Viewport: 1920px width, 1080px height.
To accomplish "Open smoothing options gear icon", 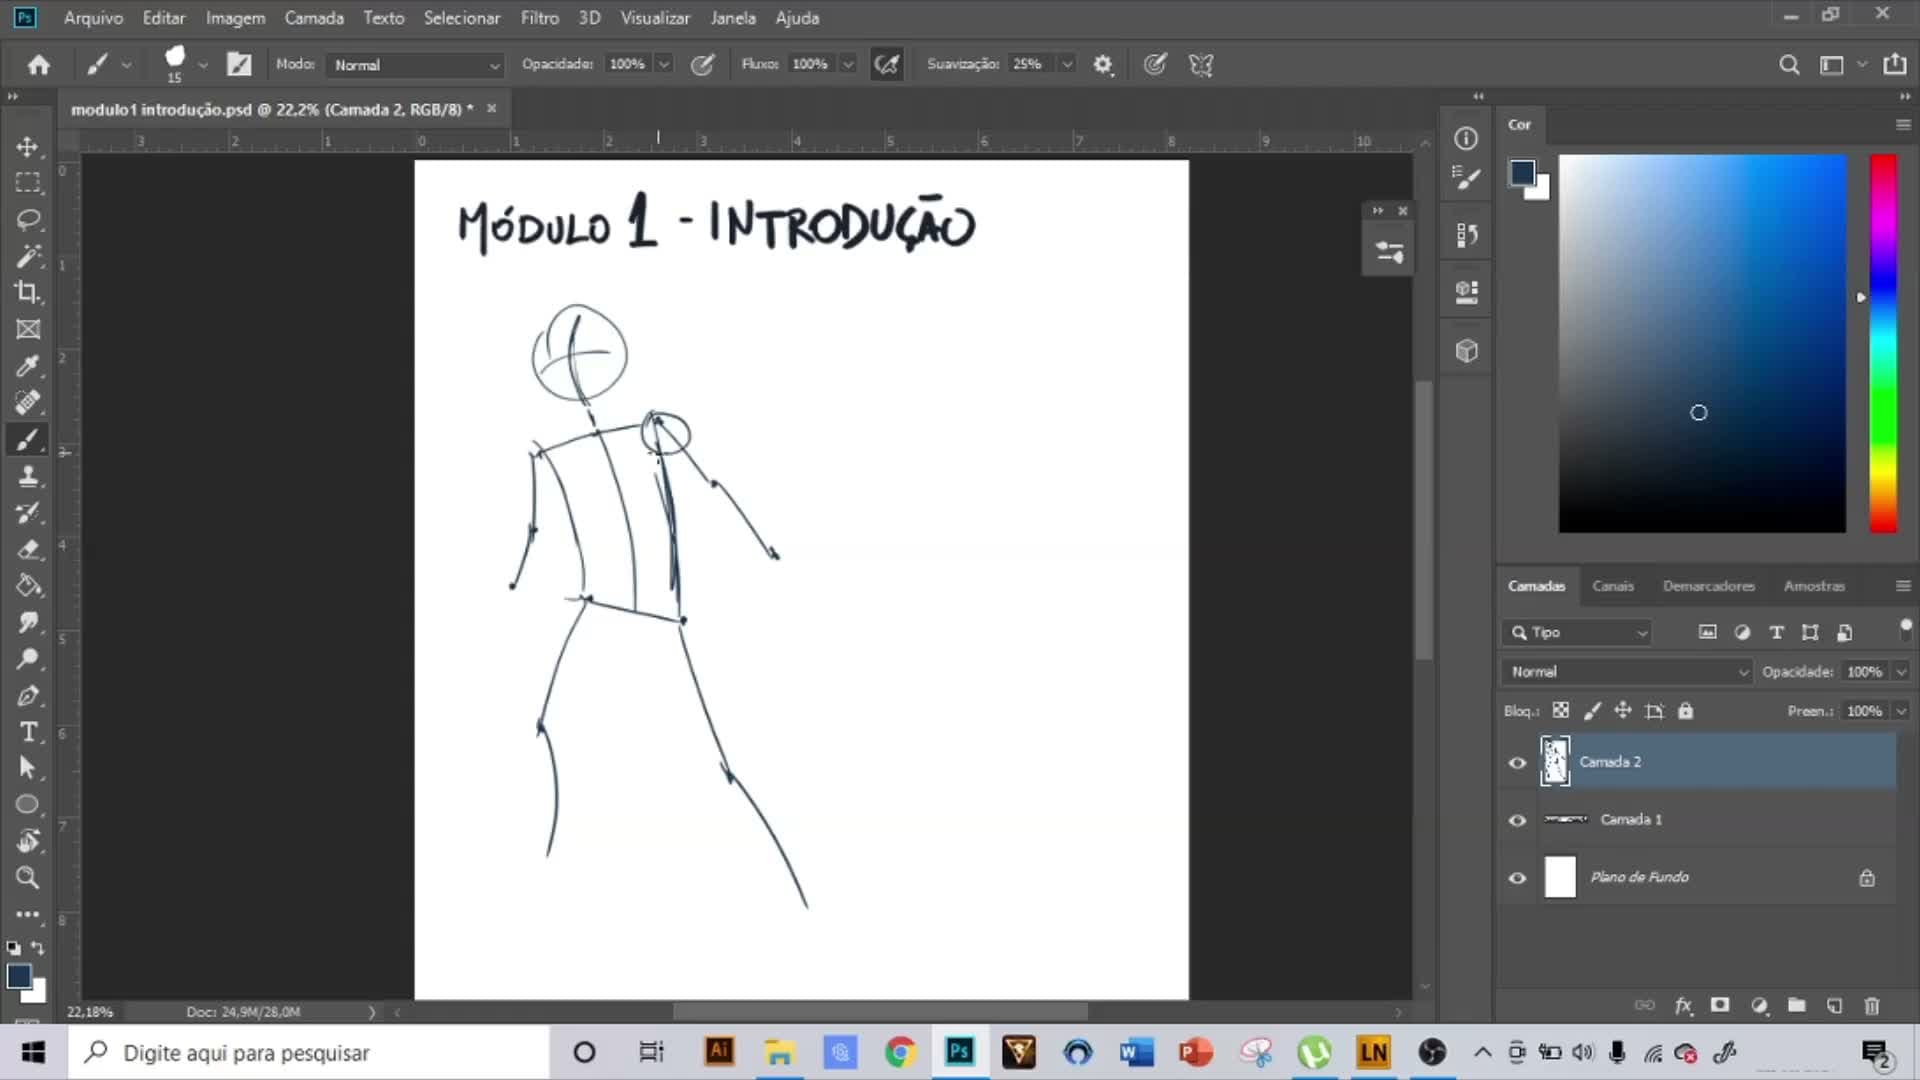I will pyautogui.click(x=1102, y=64).
